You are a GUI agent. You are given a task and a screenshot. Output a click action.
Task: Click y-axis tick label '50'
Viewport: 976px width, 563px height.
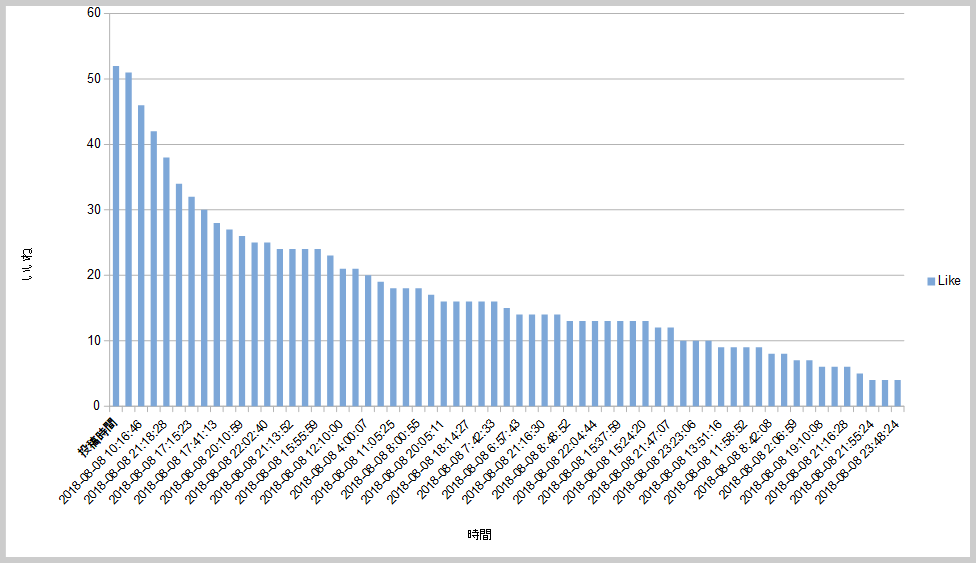pyautogui.click(x=94, y=78)
